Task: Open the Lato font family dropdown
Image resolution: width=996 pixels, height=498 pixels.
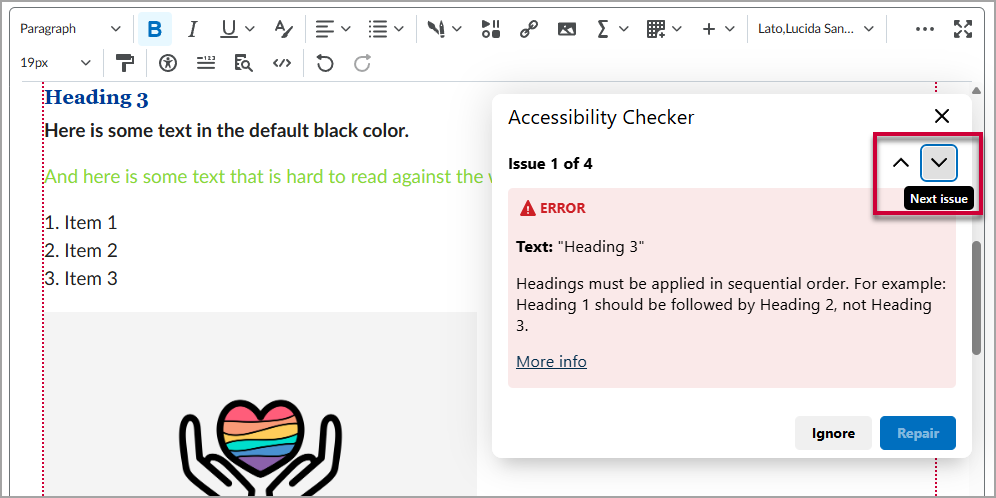Action: [x=816, y=29]
